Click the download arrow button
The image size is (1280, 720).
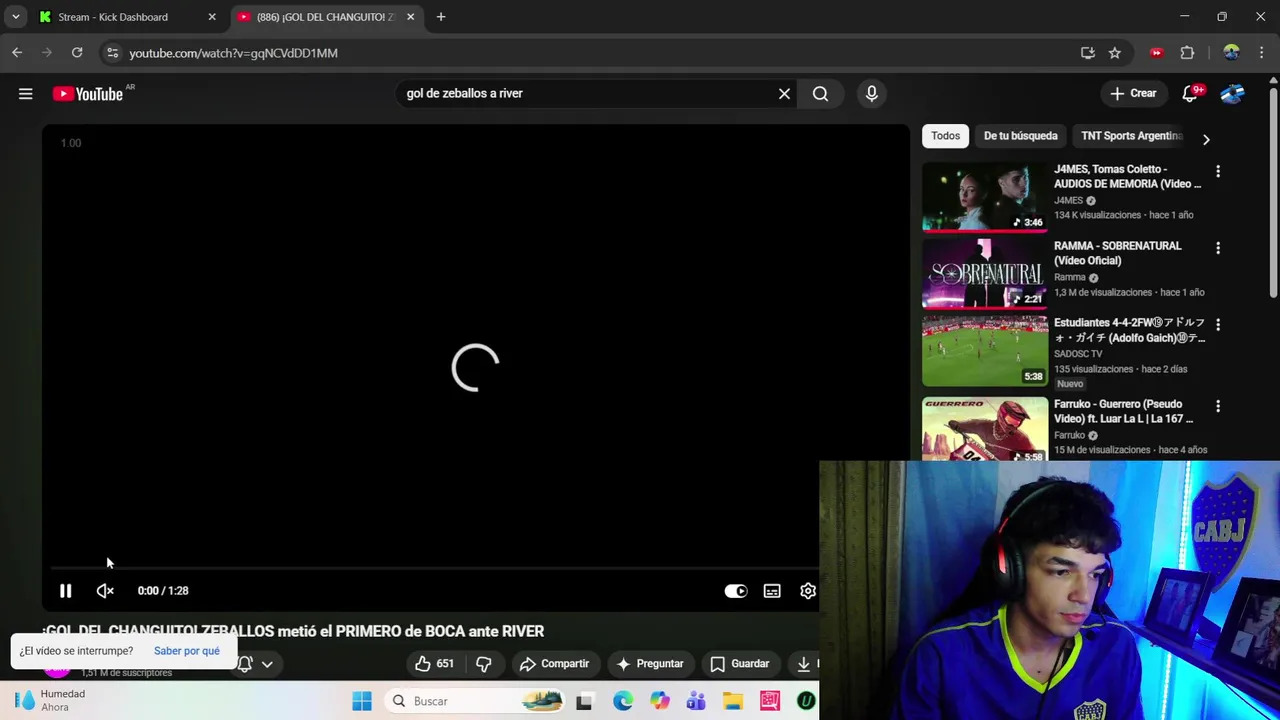803,664
